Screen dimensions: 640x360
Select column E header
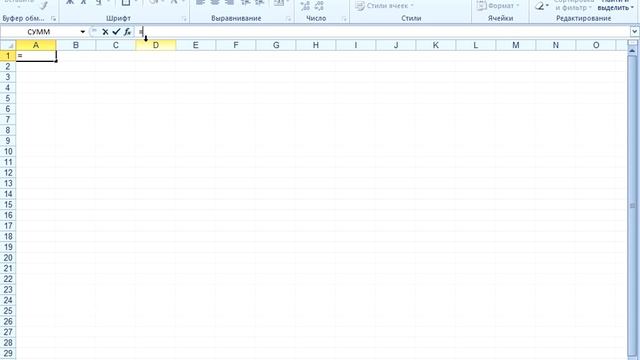coord(196,45)
